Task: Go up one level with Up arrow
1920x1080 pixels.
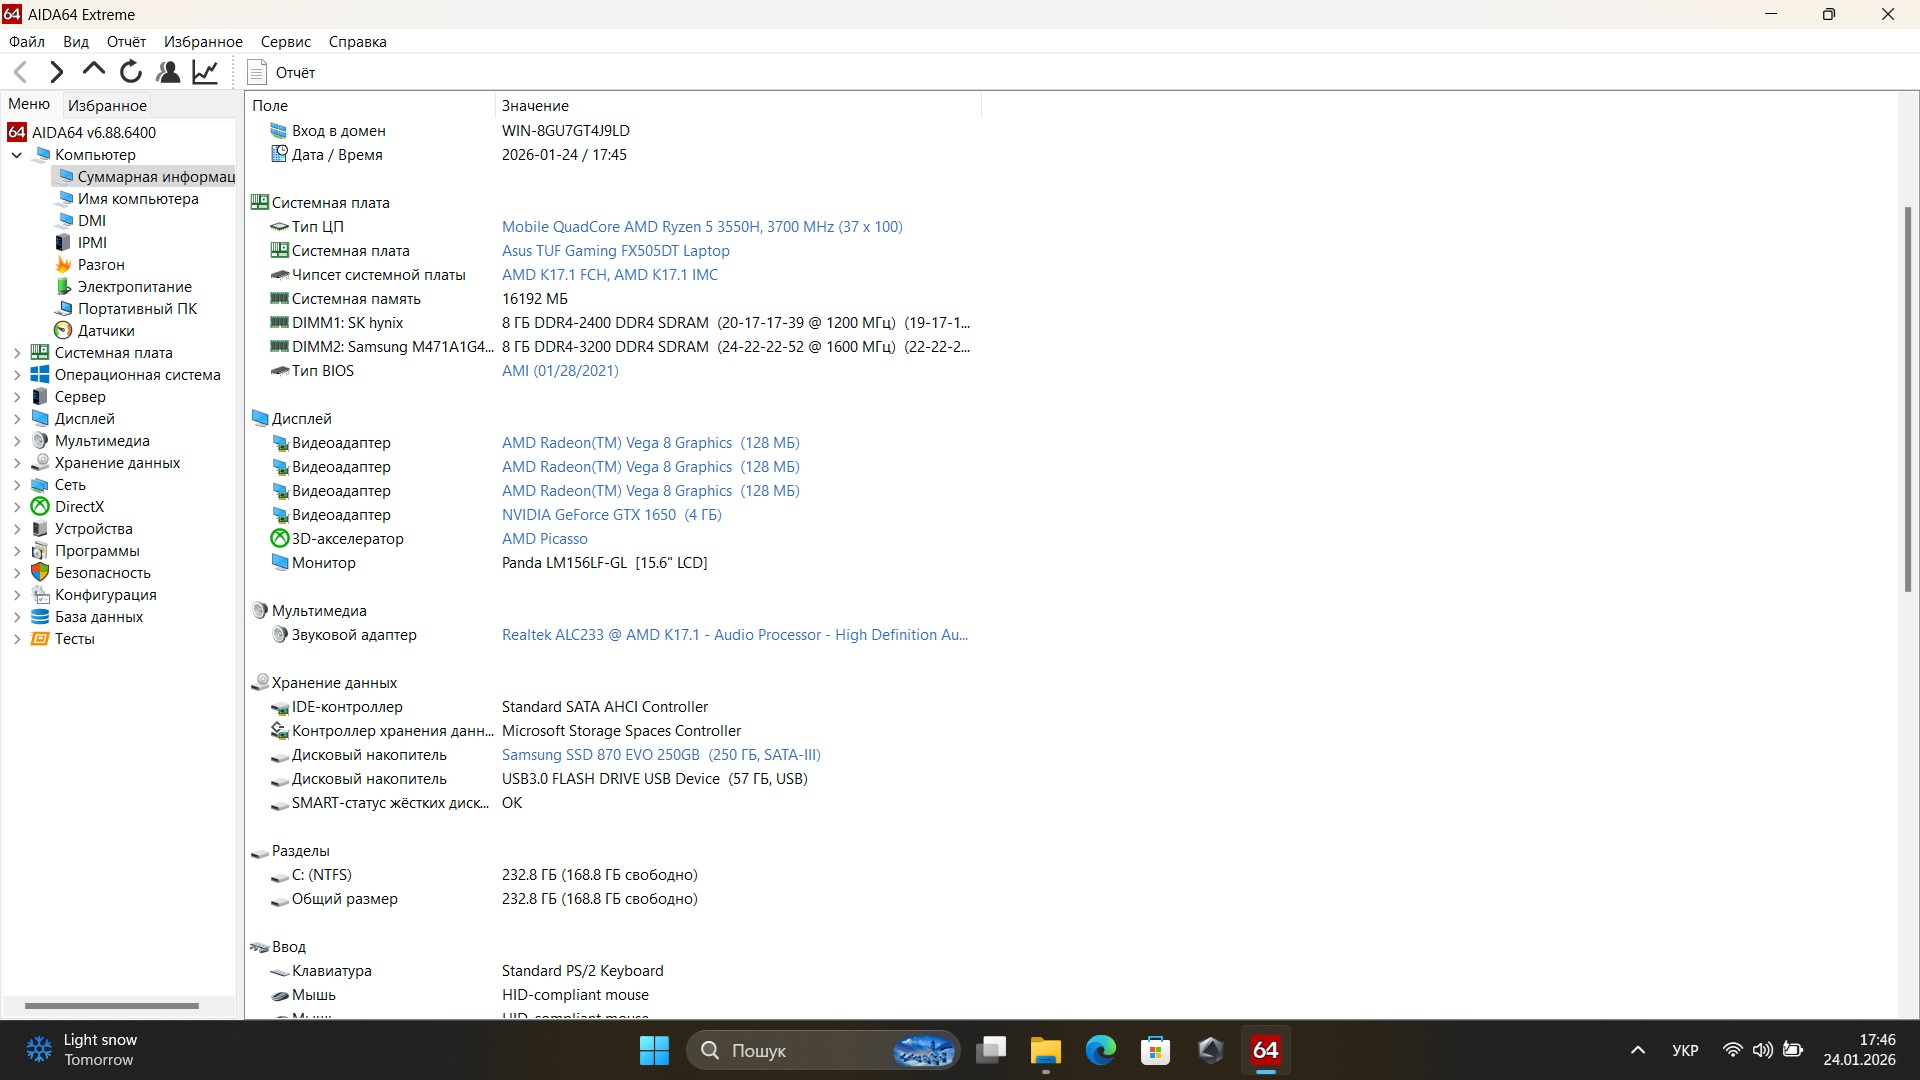Action: [93, 71]
